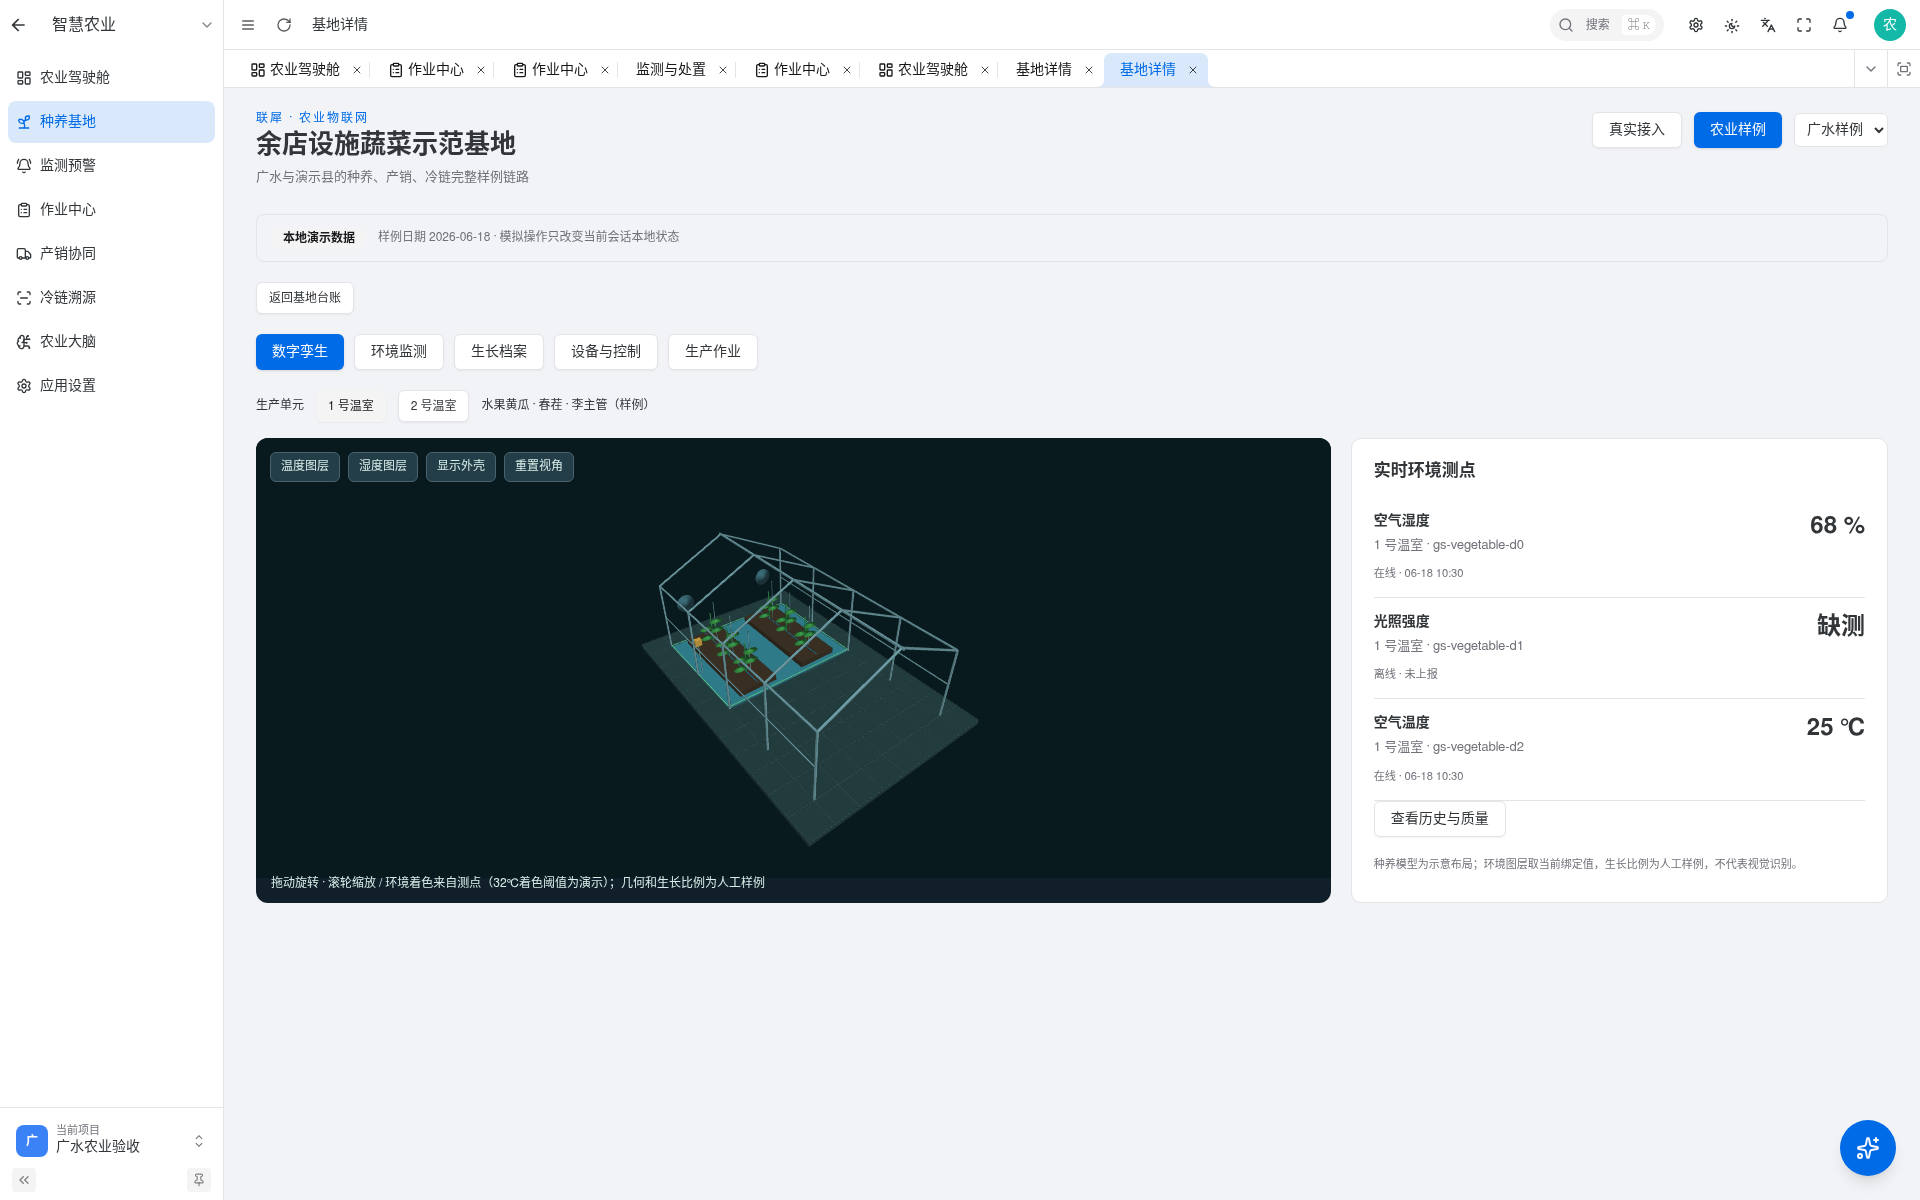Switch to the 生长档案 tab
This screenshot has width=1920, height=1200.
(x=499, y=352)
